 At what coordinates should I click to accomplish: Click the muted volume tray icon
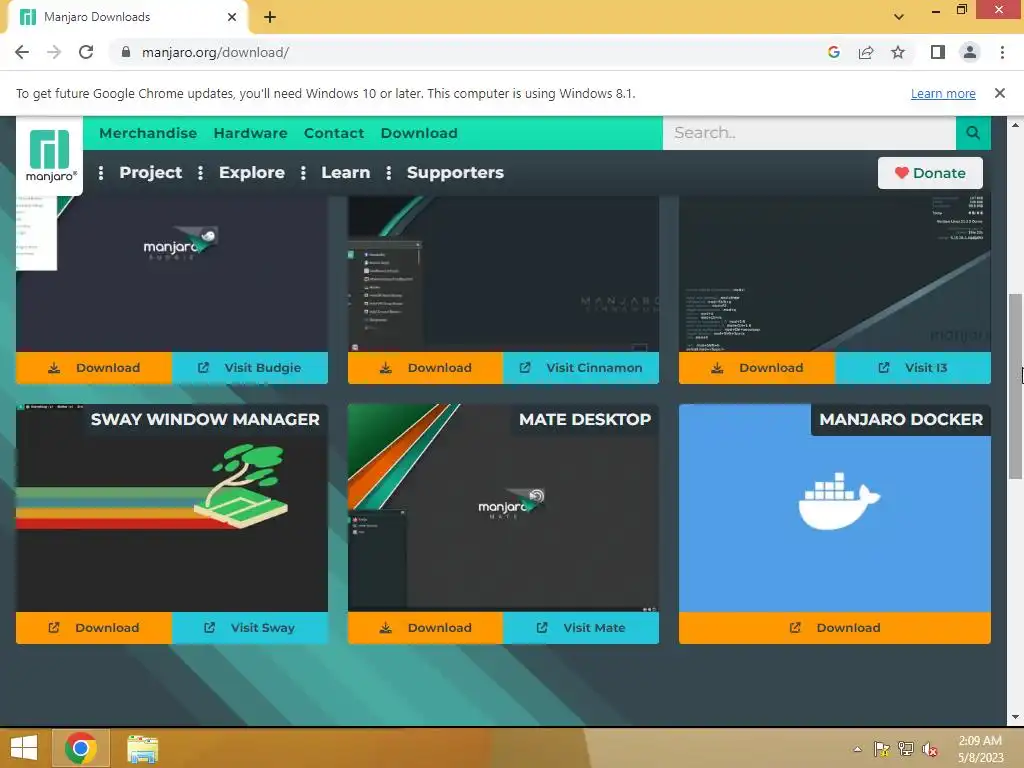pyautogui.click(x=930, y=749)
